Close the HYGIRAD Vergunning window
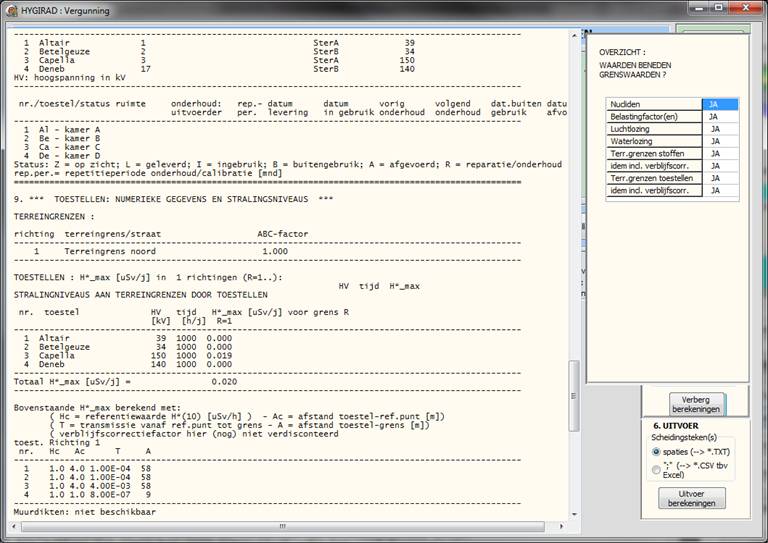768x543 pixels. point(745,7)
